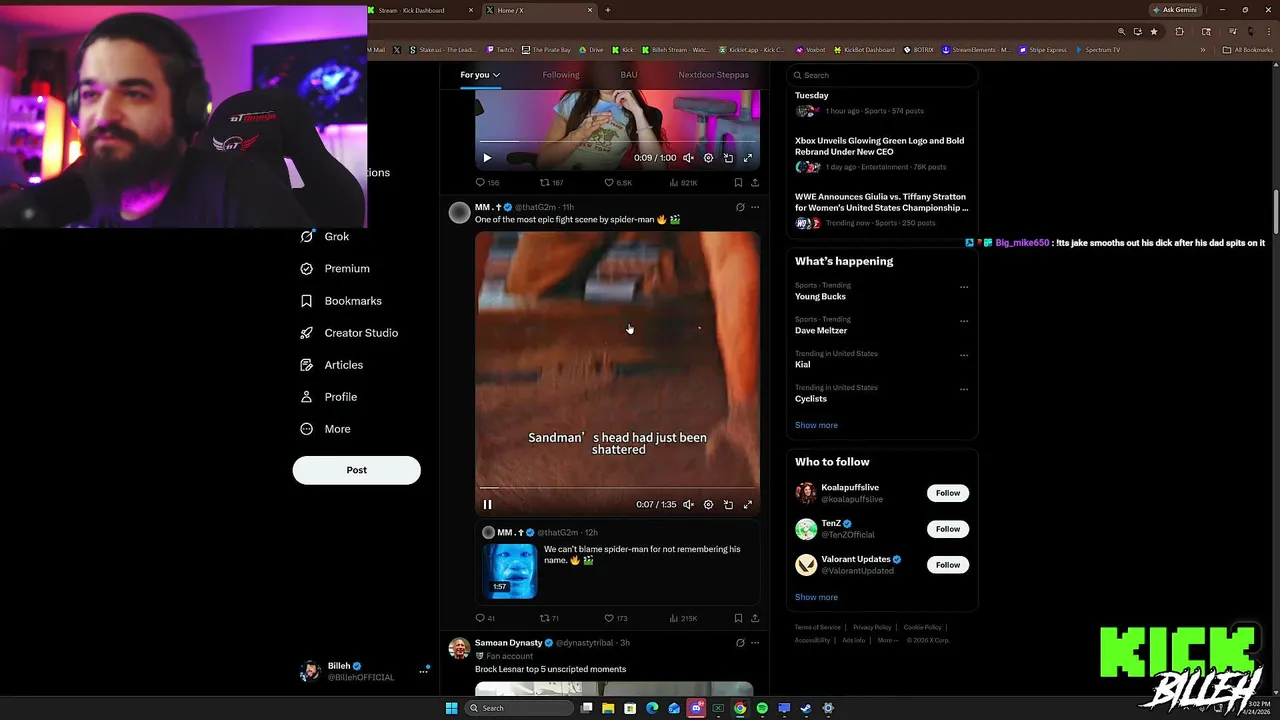The height and width of the screenshot is (720, 1280).
Task: Click the Post button
Action: coord(356,470)
